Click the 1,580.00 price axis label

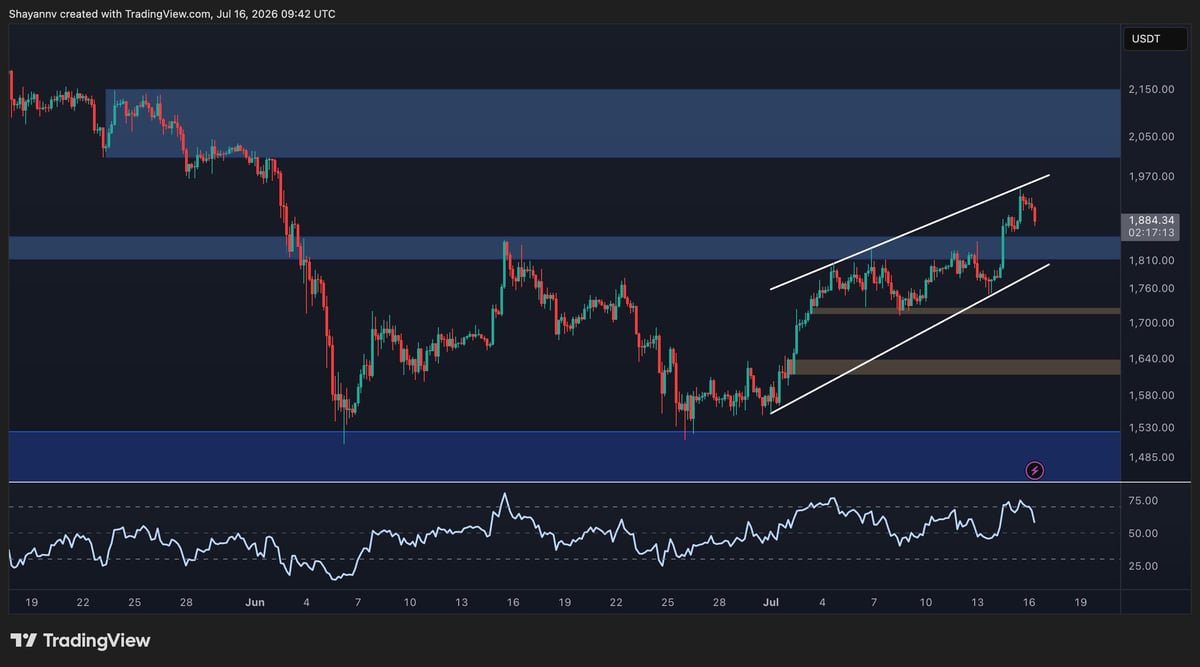(1151, 396)
